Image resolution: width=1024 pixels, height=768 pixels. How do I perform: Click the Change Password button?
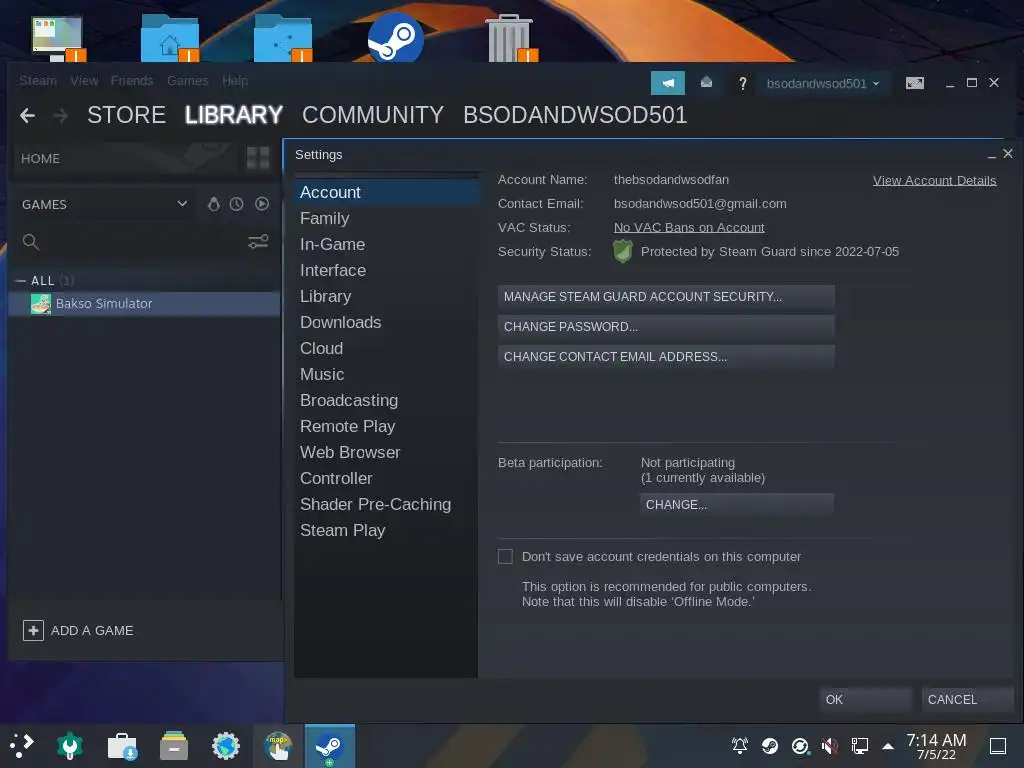(x=666, y=327)
